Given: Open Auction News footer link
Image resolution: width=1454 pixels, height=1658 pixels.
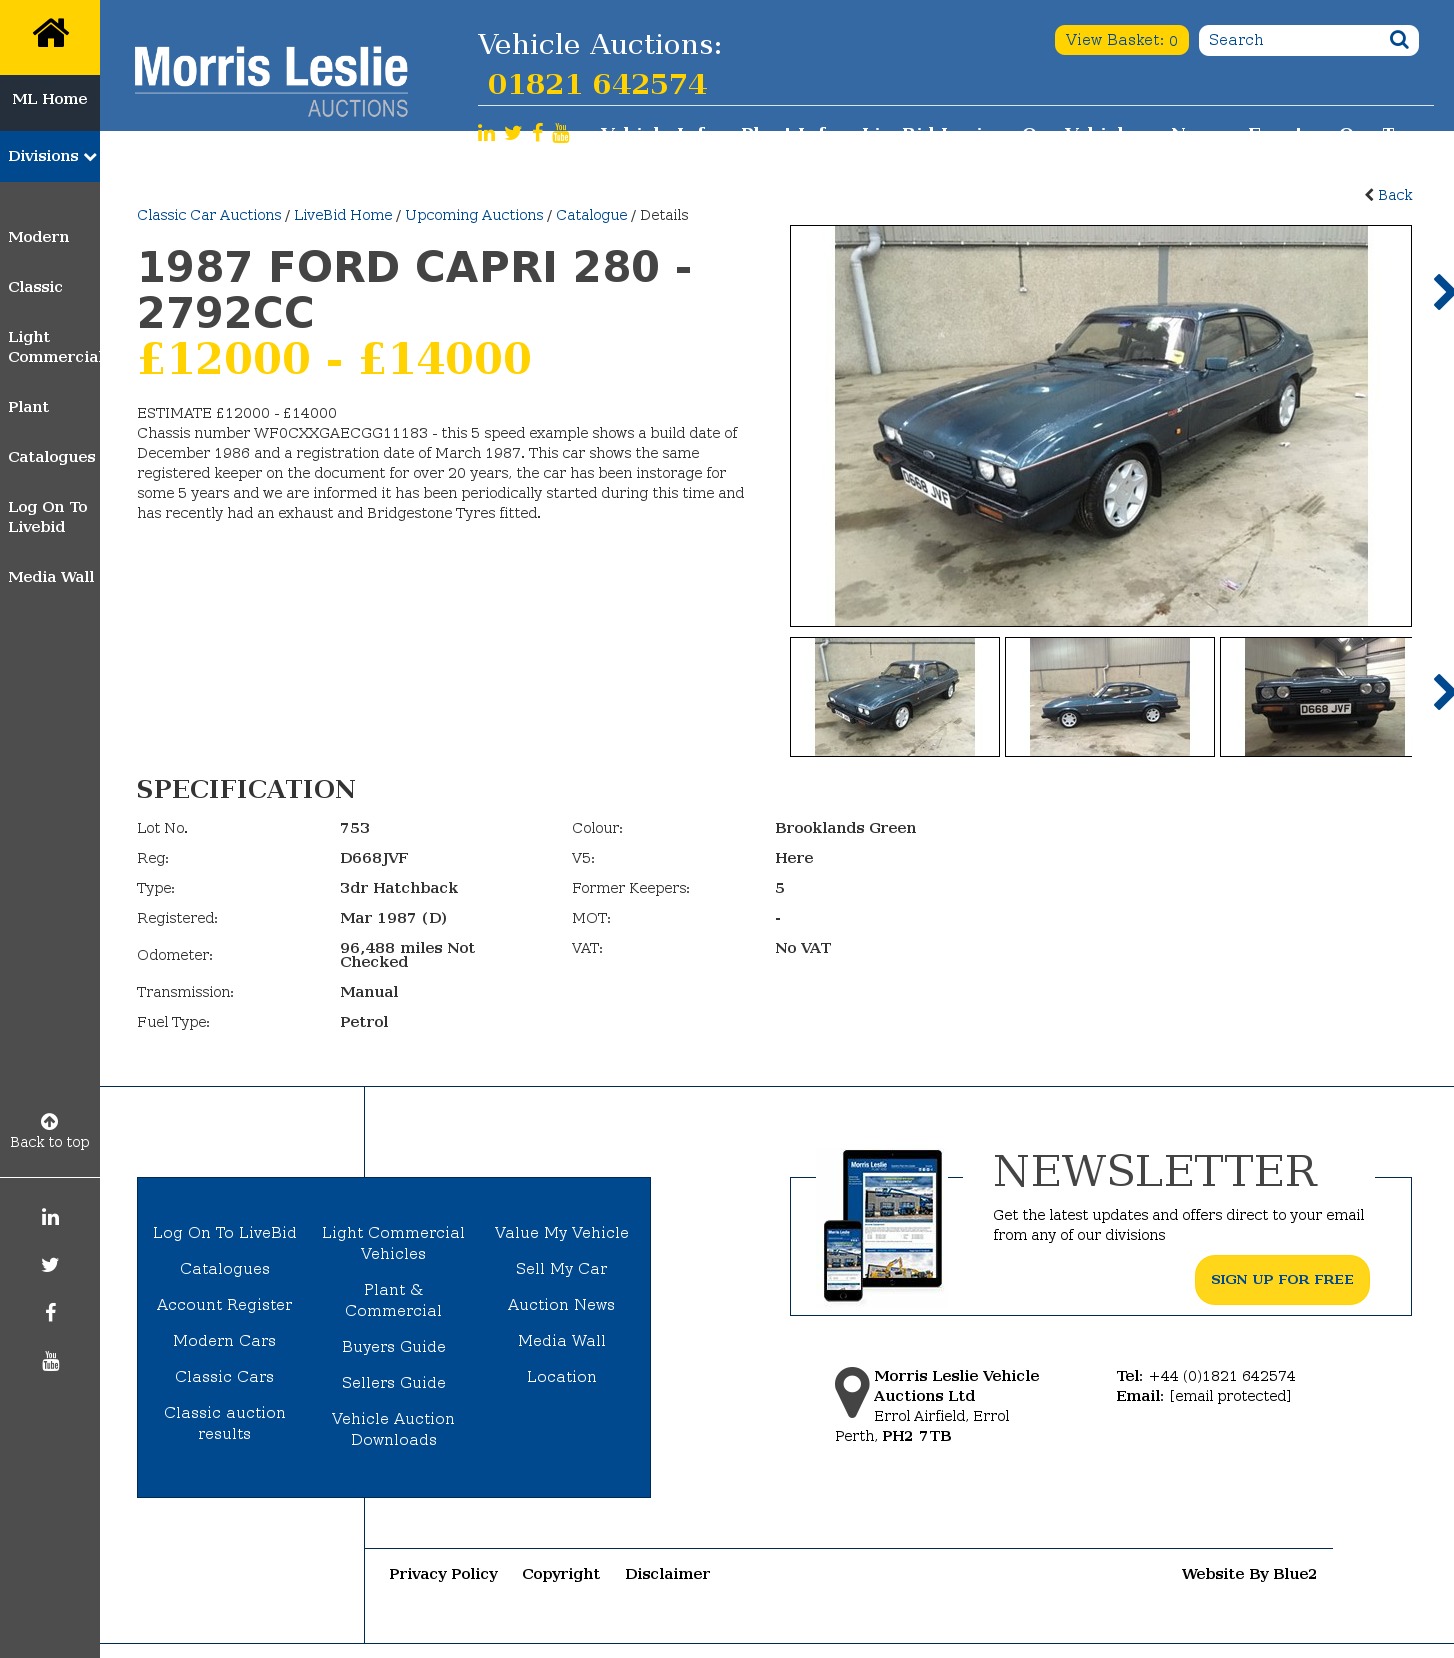Looking at the screenshot, I should tap(562, 1305).
